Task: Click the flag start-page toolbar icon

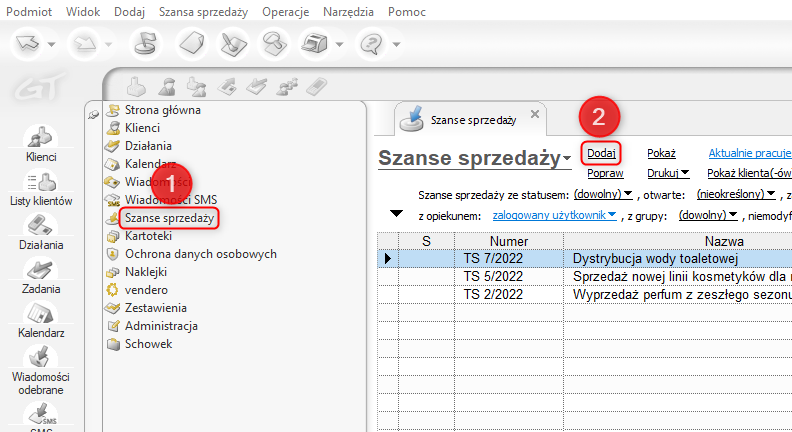Action: [145, 43]
